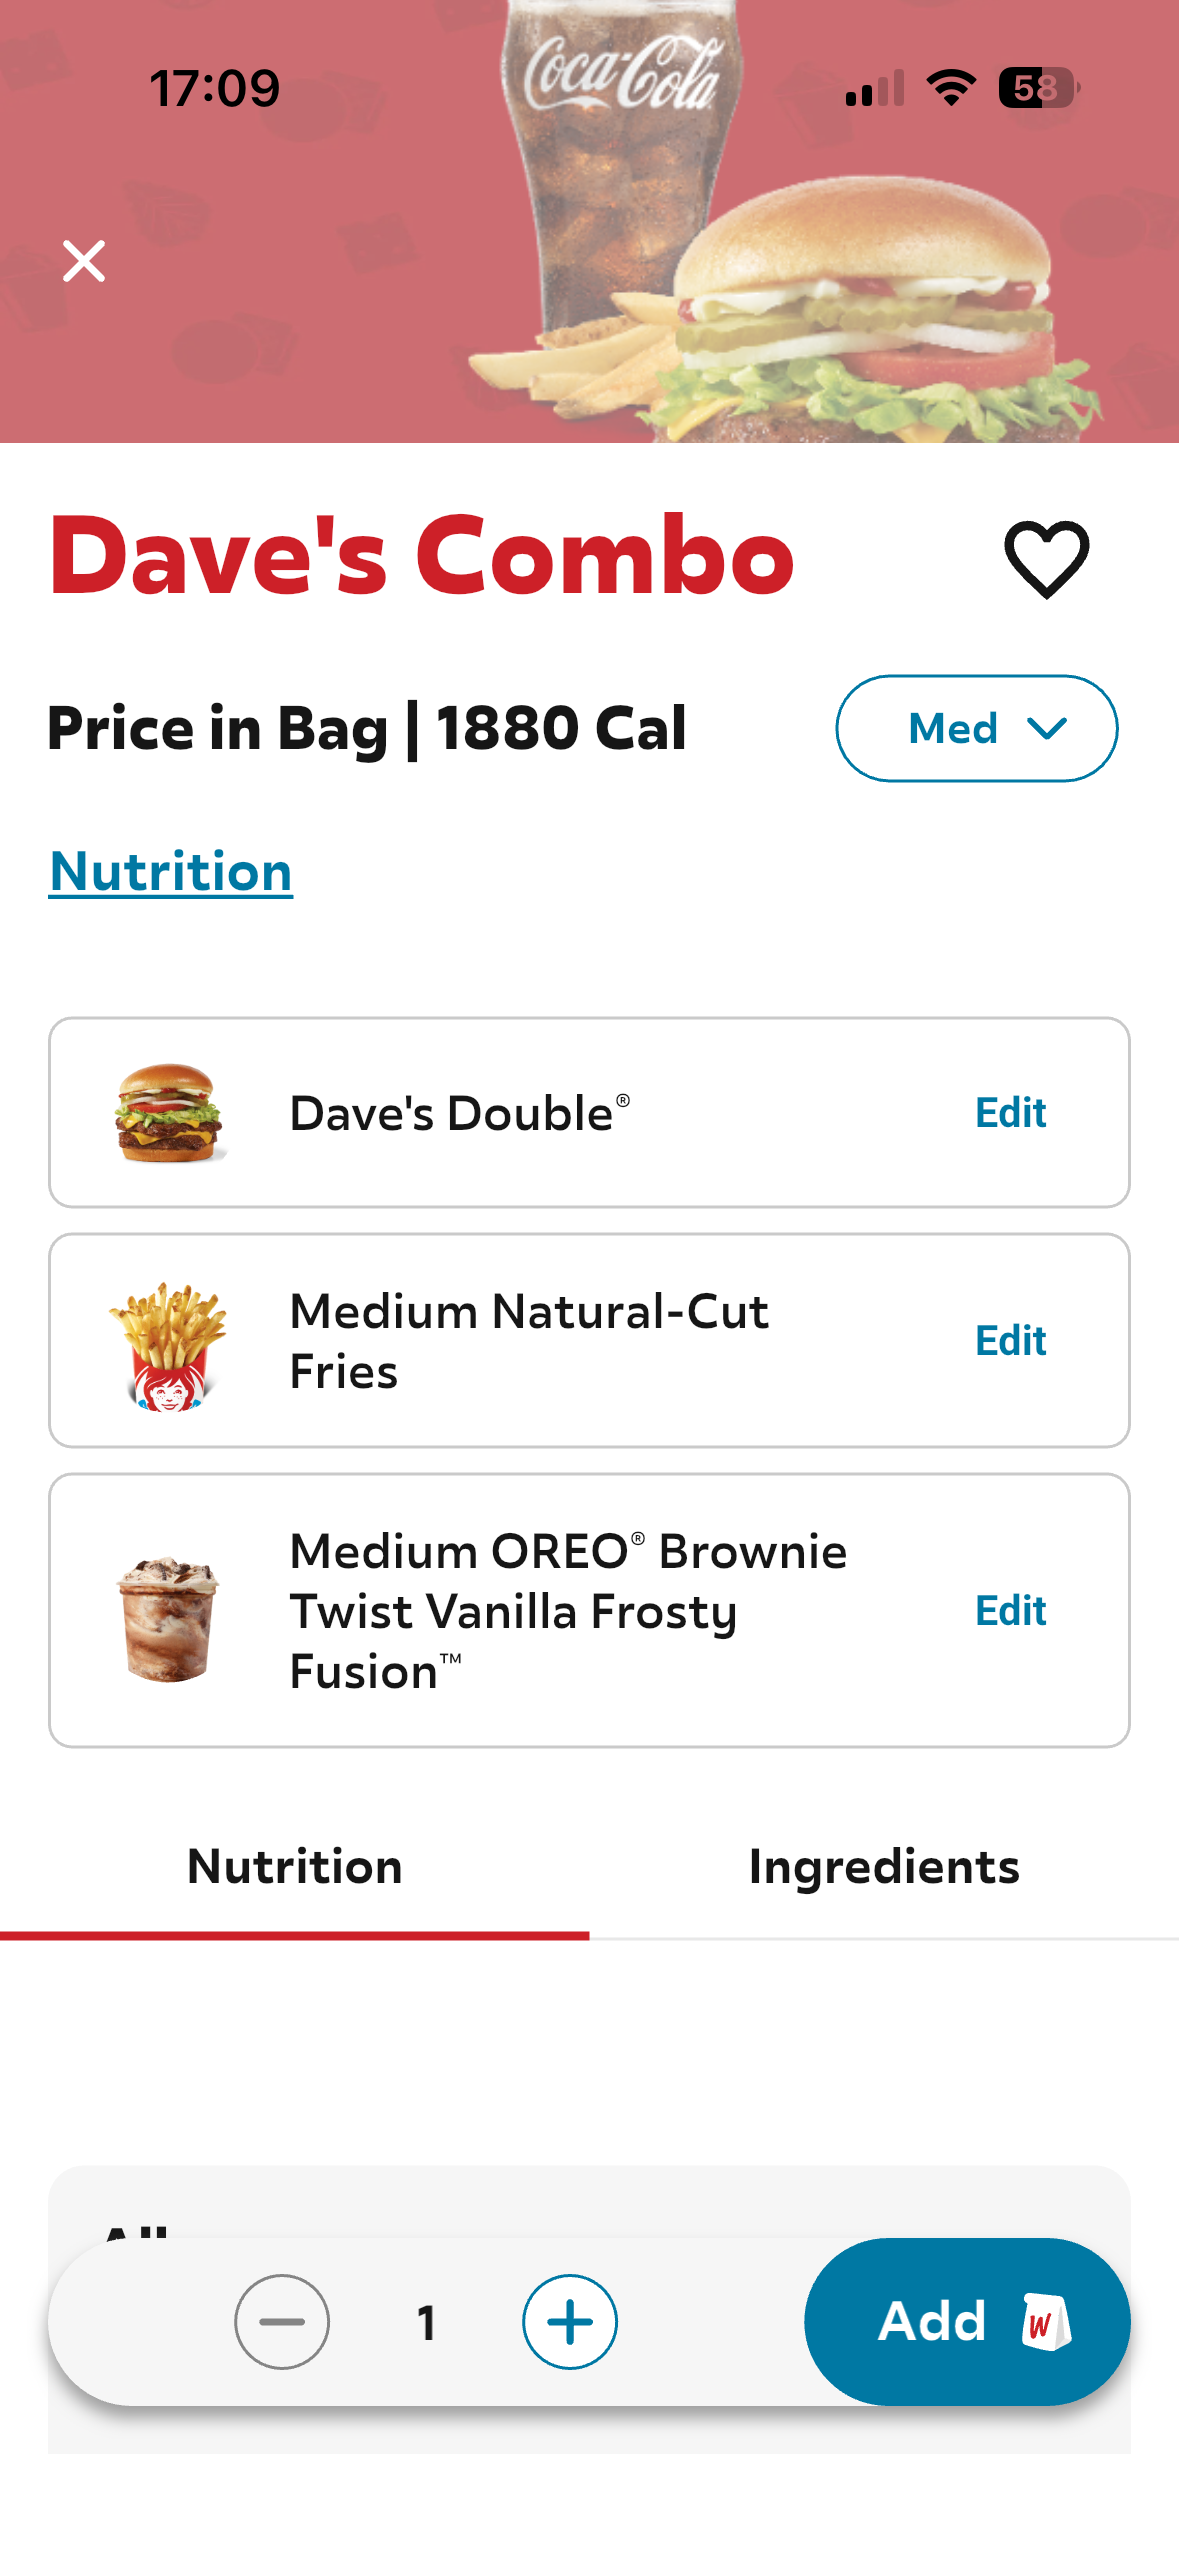Viewport: 1179px width, 2556px height.
Task: Decrease quantity with the minus button
Action: [282, 2321]
